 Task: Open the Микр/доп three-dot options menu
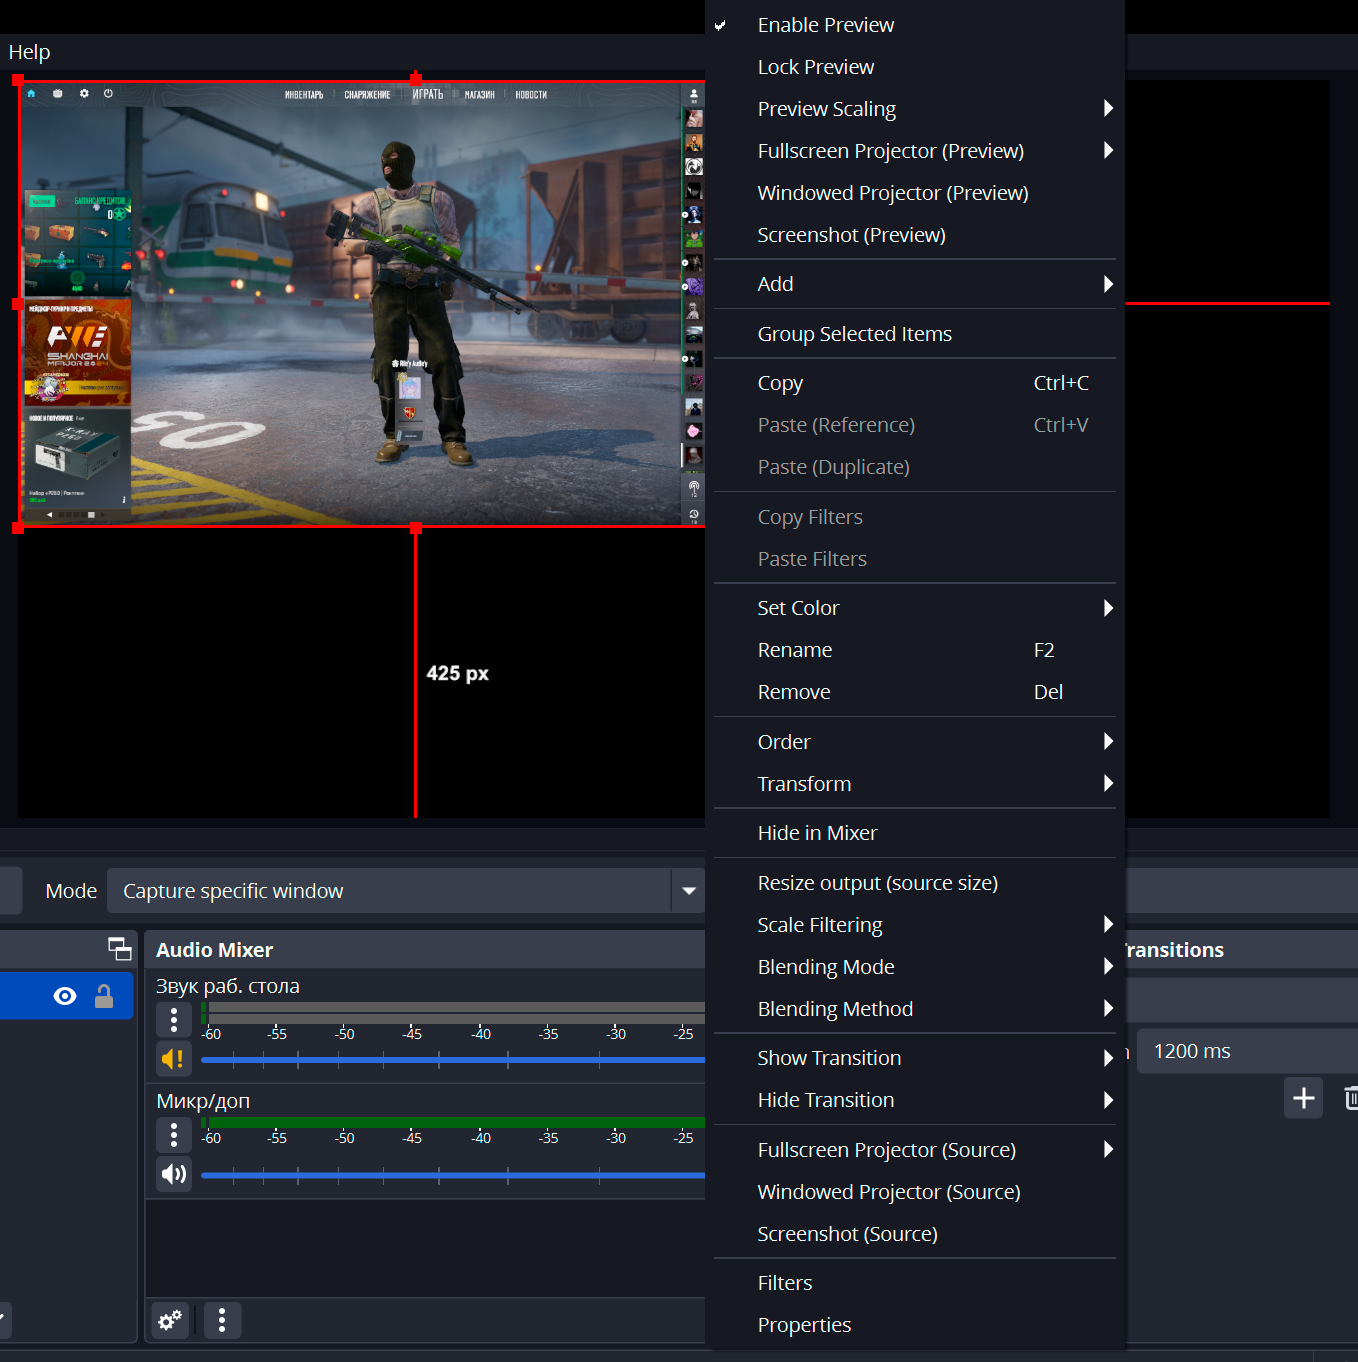point(174,1134)
